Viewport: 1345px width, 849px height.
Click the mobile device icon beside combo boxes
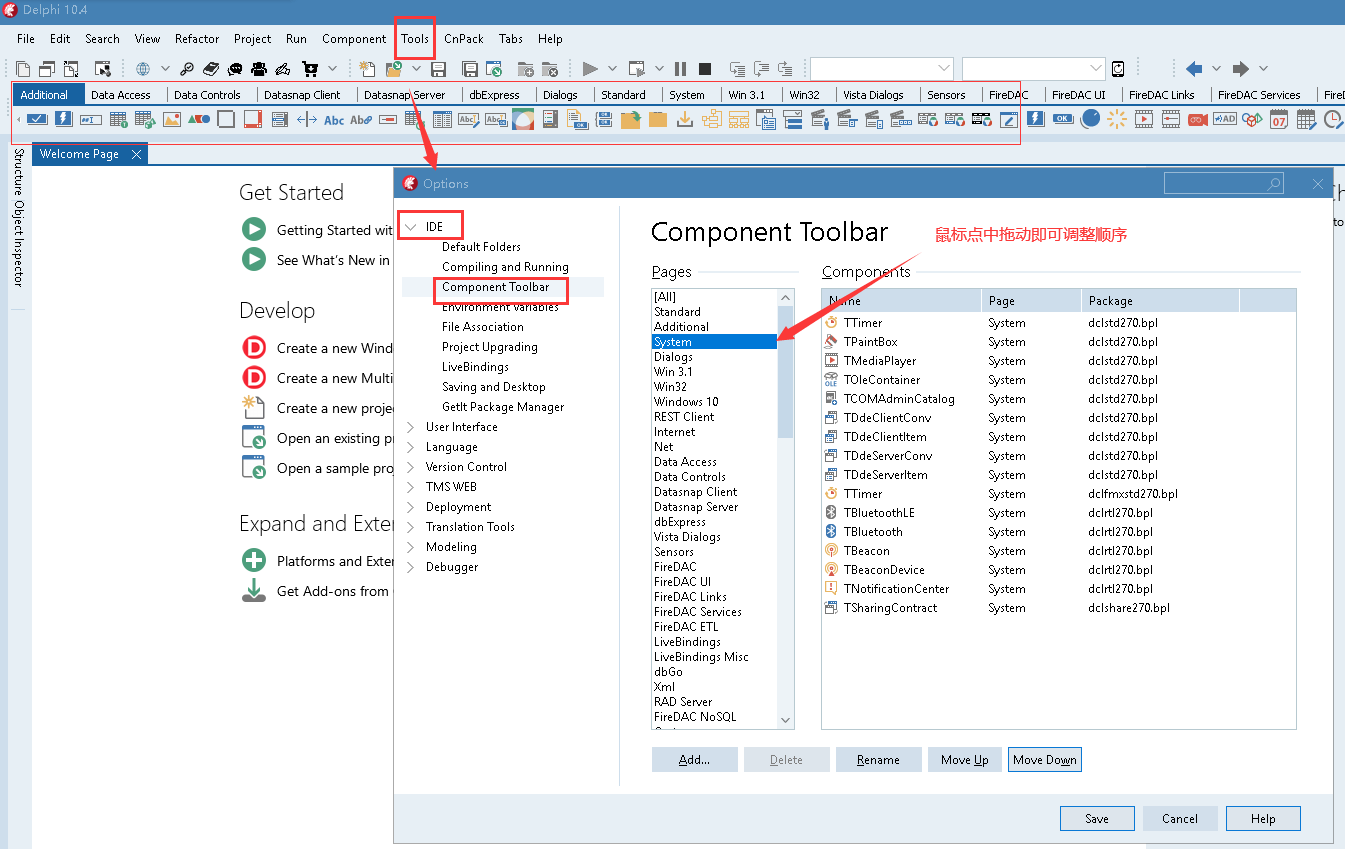1118,69
